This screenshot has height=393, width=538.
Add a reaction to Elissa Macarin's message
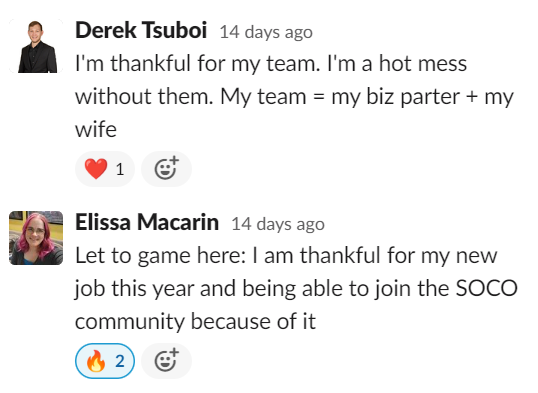point(166,361)
